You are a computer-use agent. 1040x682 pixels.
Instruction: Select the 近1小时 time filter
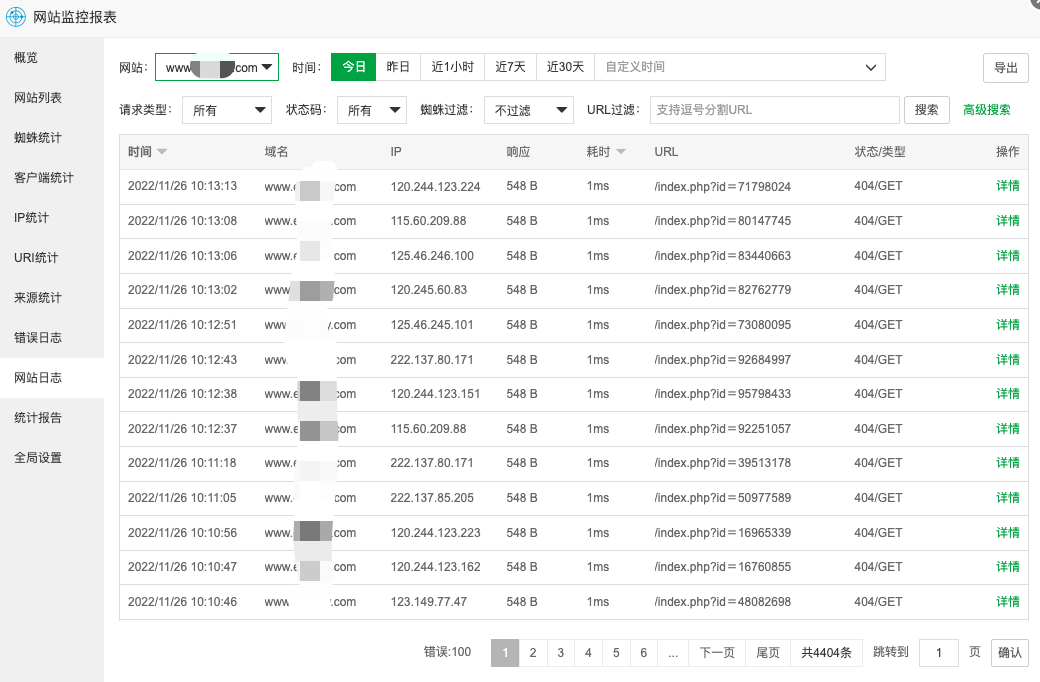pos(452,67)
